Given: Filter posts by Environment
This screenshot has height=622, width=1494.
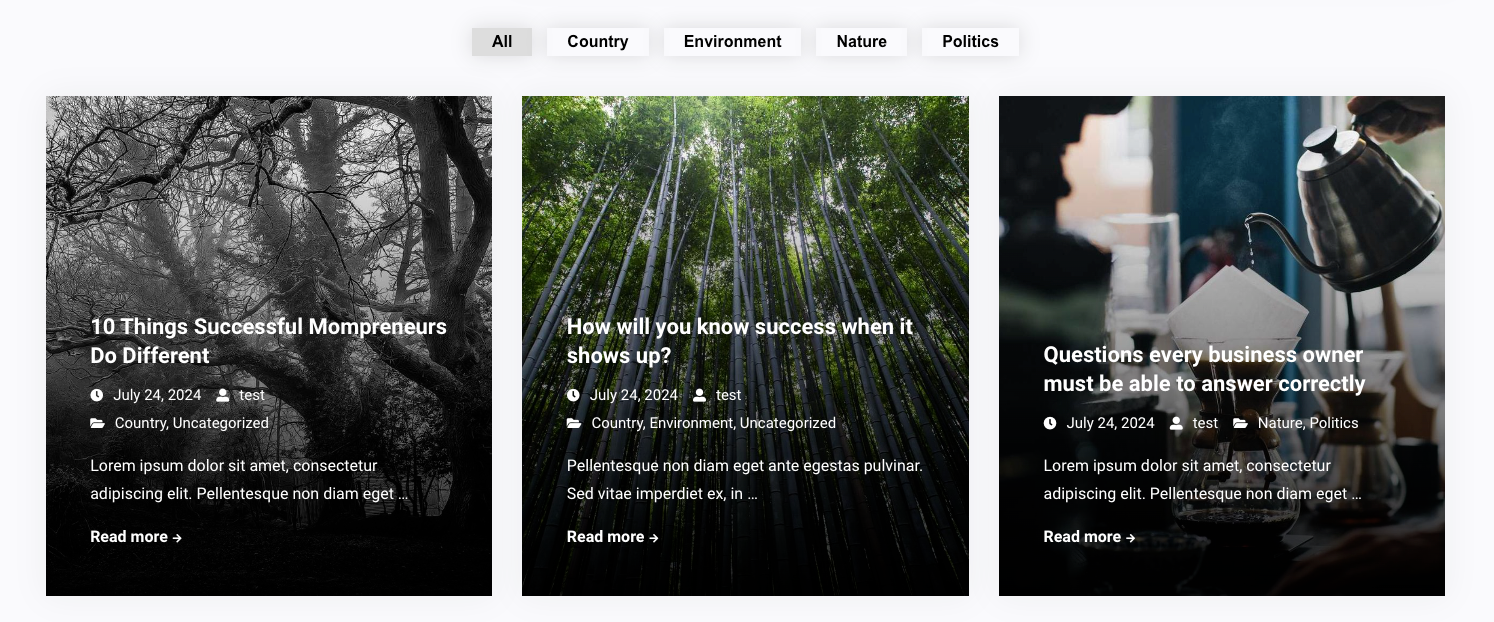Looking at the screenshot, I should pos(733,42).
